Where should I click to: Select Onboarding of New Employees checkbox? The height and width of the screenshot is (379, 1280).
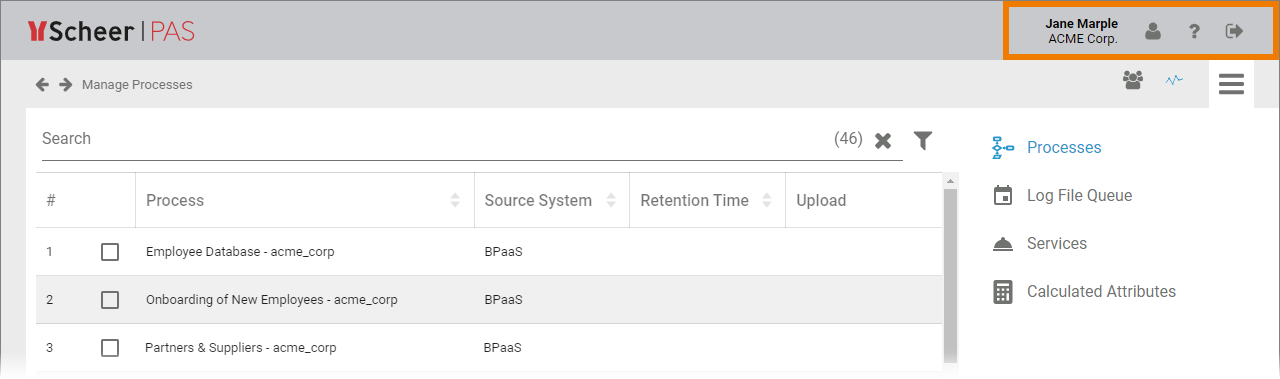point(110,300)
